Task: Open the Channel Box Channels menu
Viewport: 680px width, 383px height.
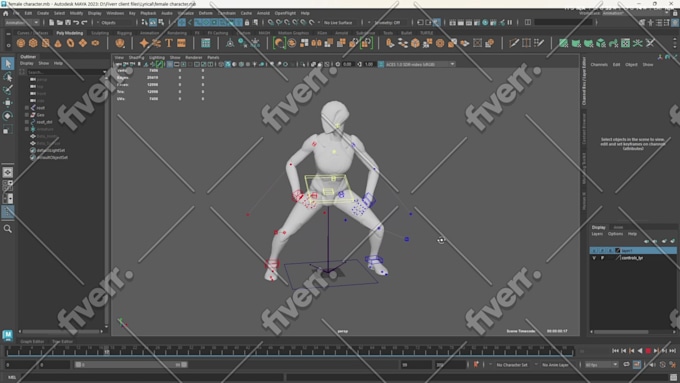Action: pyautogui.click(x=599, y=65)
